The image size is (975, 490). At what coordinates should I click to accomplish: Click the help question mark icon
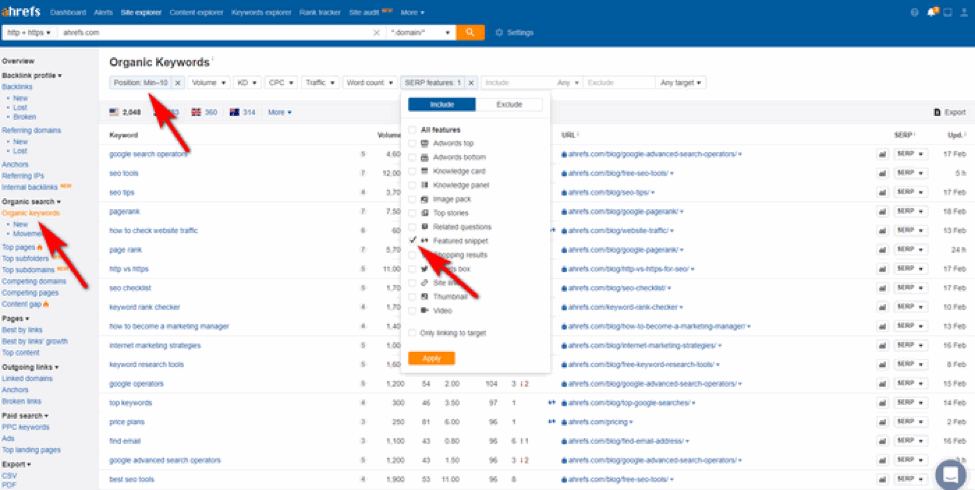pos(914,12)
